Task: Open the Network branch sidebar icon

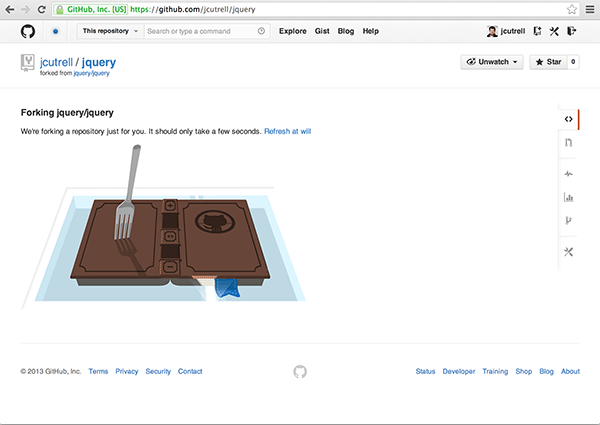Action: coord(568,220)
